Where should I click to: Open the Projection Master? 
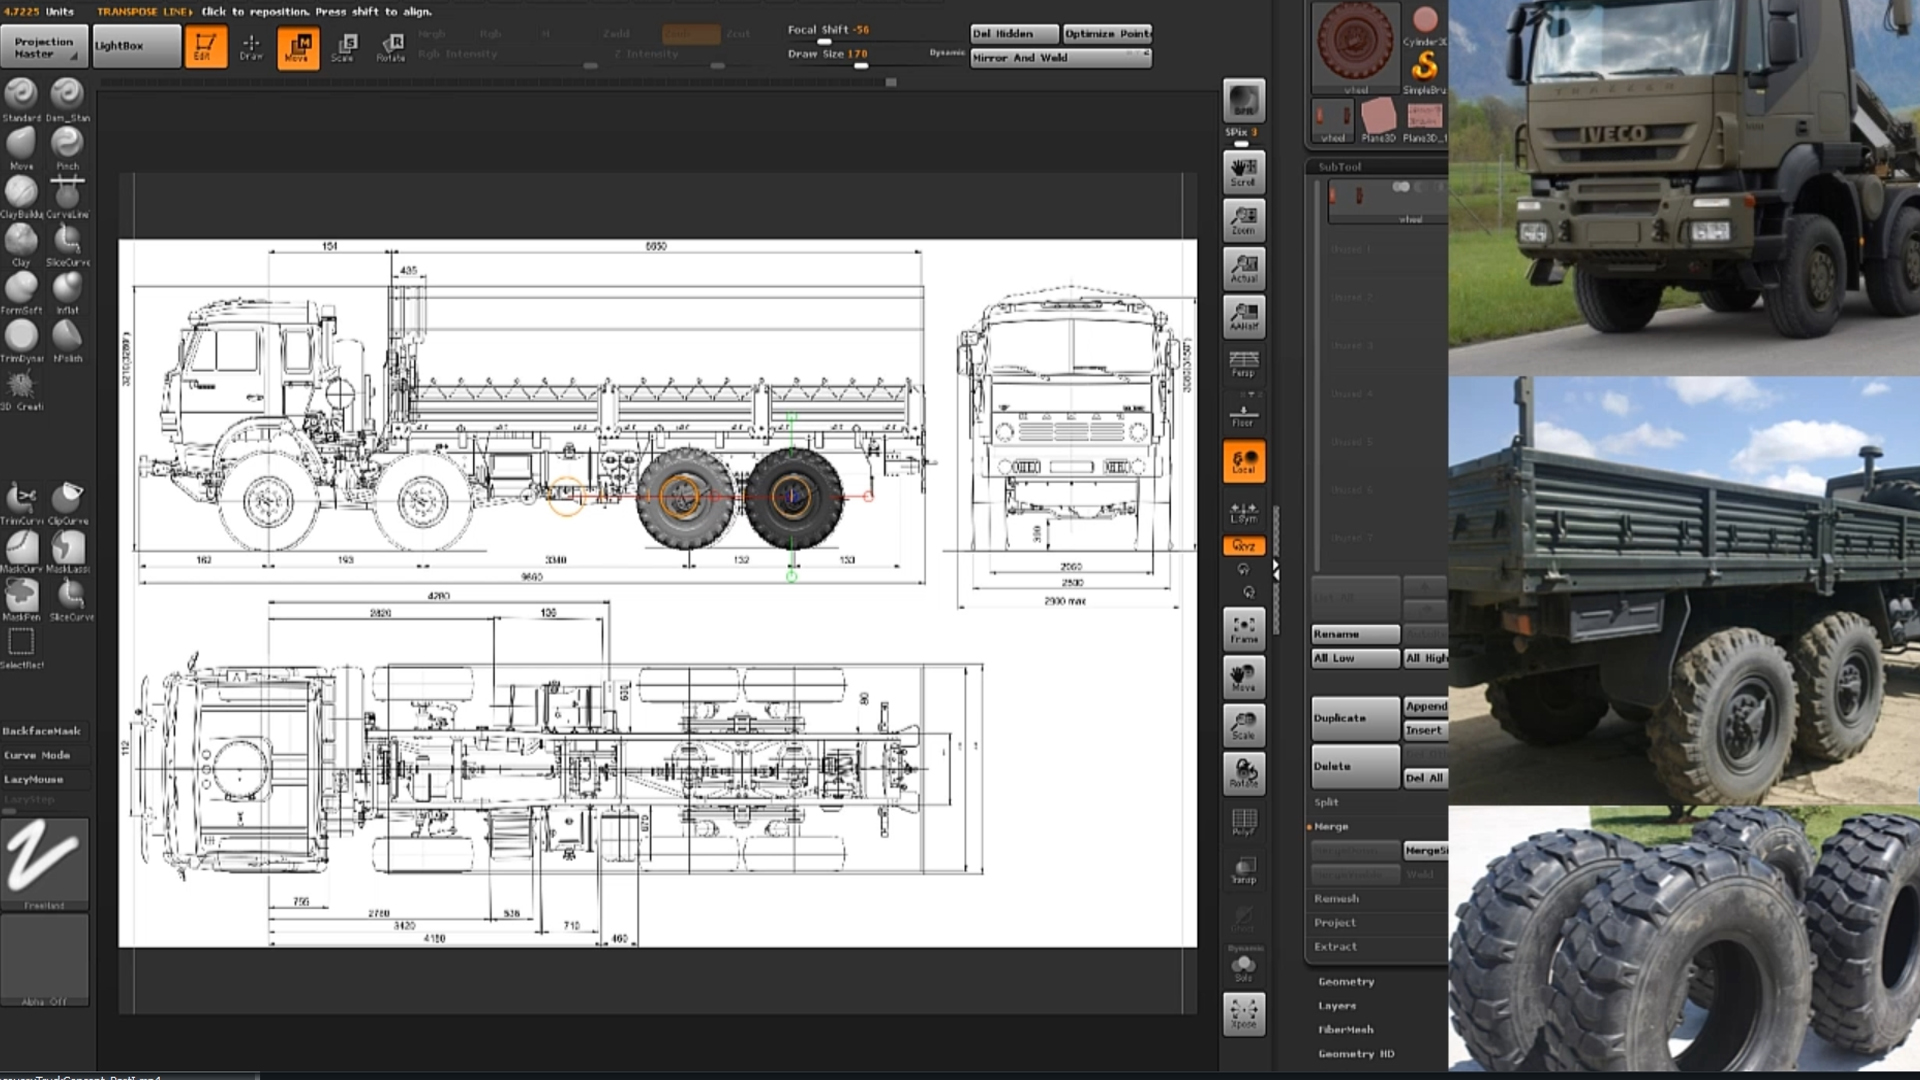tap(44, 47)
